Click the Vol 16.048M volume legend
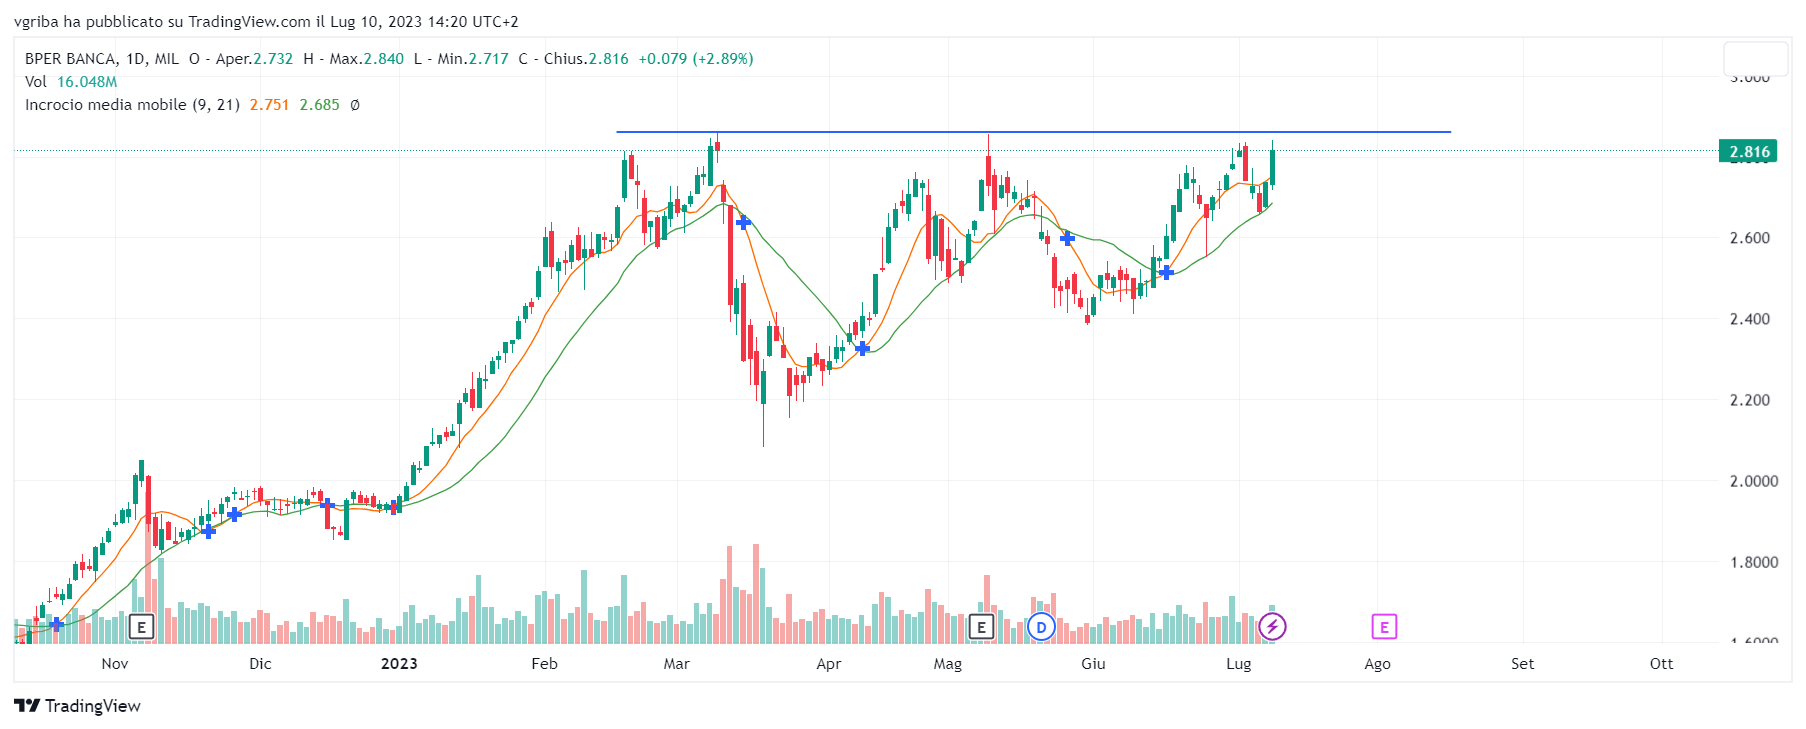1806x729 pixels. click(x=71, y=82)
